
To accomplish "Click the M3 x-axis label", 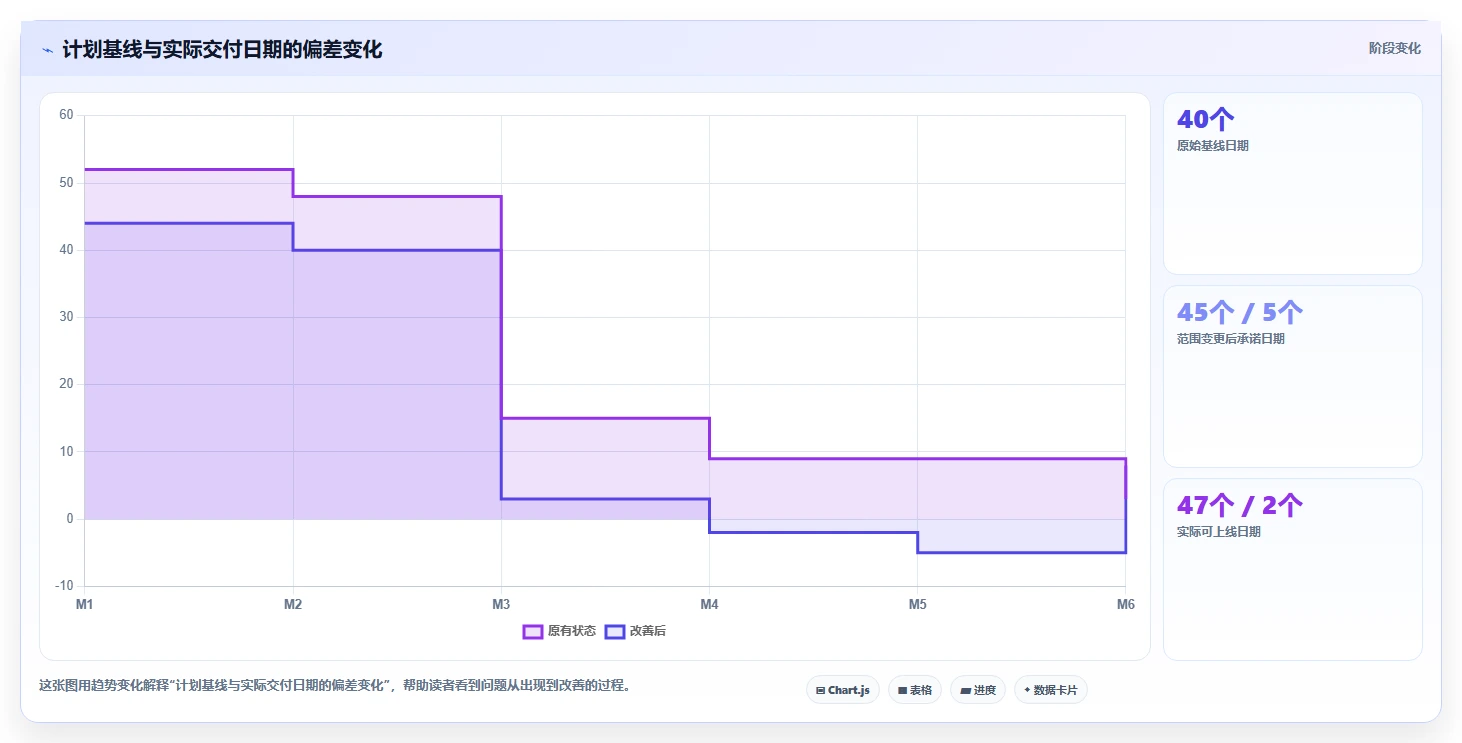I will (x=501, y=604).
